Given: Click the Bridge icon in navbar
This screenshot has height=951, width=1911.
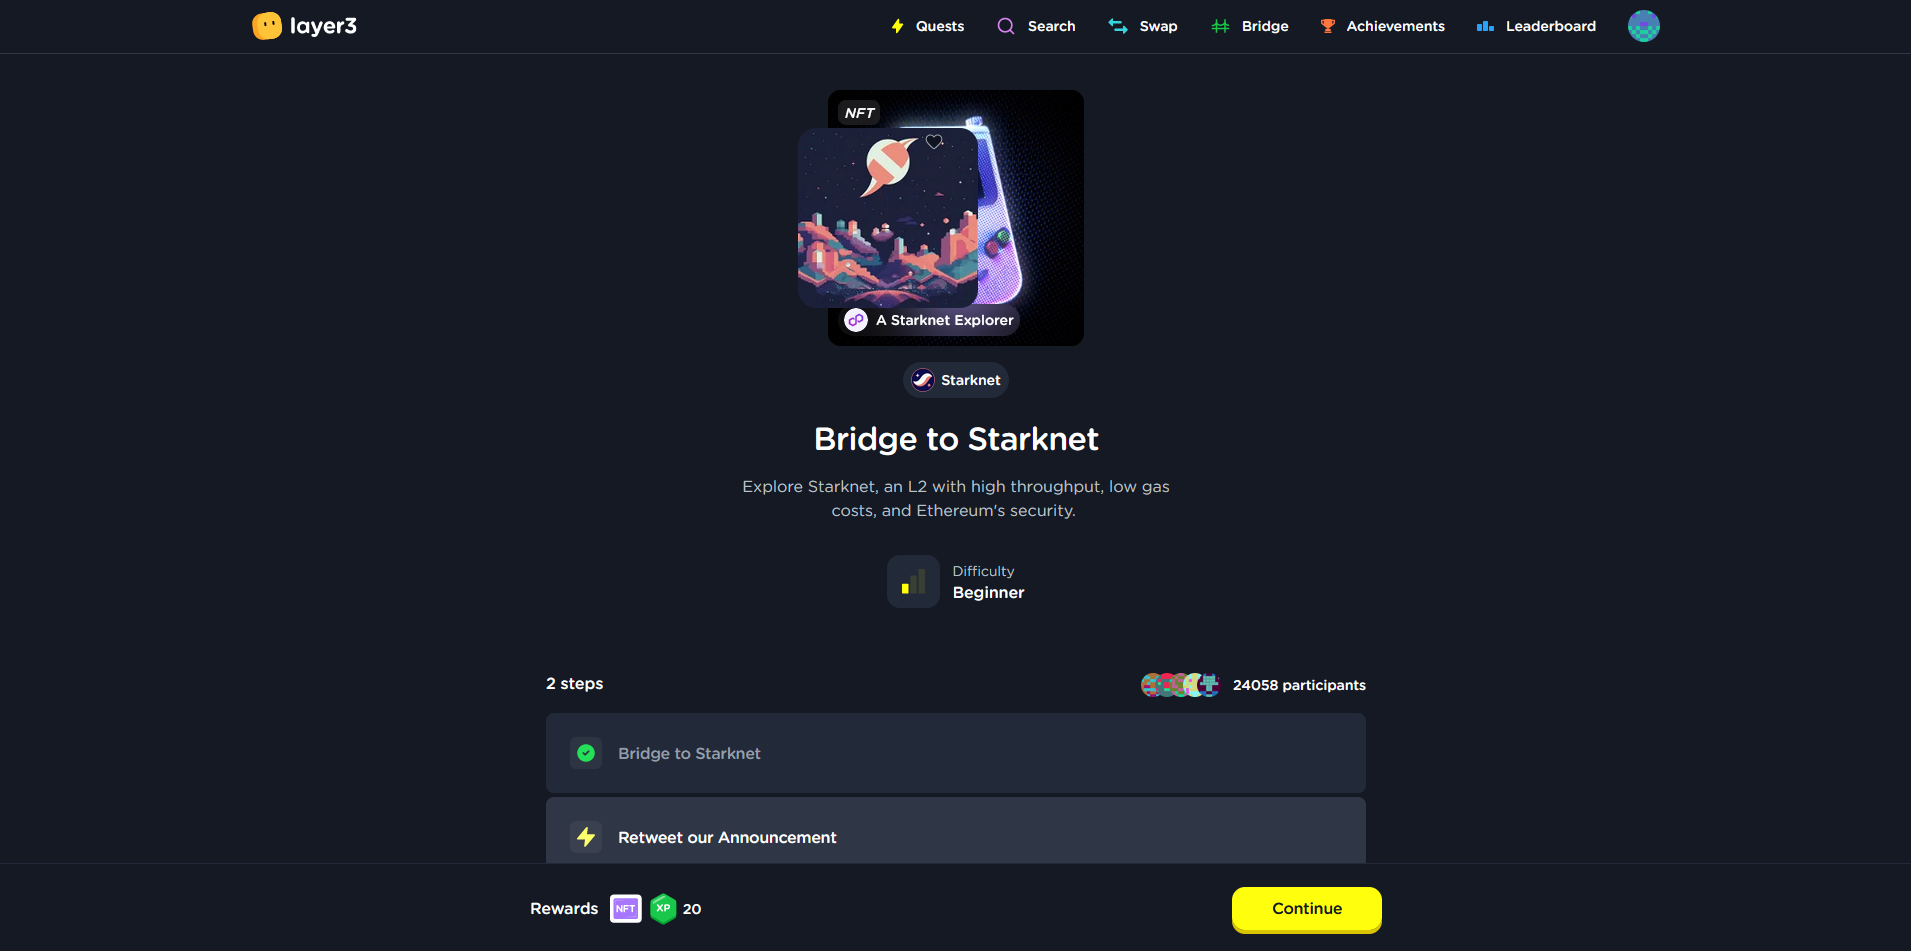Looking at the screenshot, I should point(1220,26).
